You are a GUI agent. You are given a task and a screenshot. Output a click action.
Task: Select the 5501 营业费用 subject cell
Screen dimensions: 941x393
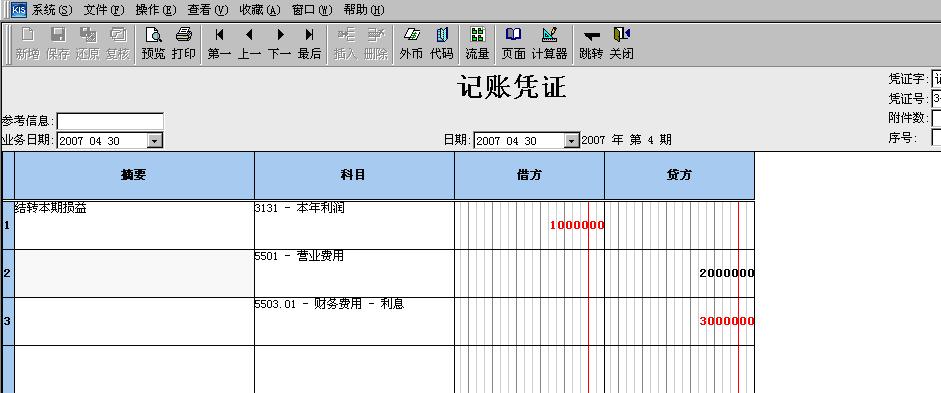pos(354,273)
